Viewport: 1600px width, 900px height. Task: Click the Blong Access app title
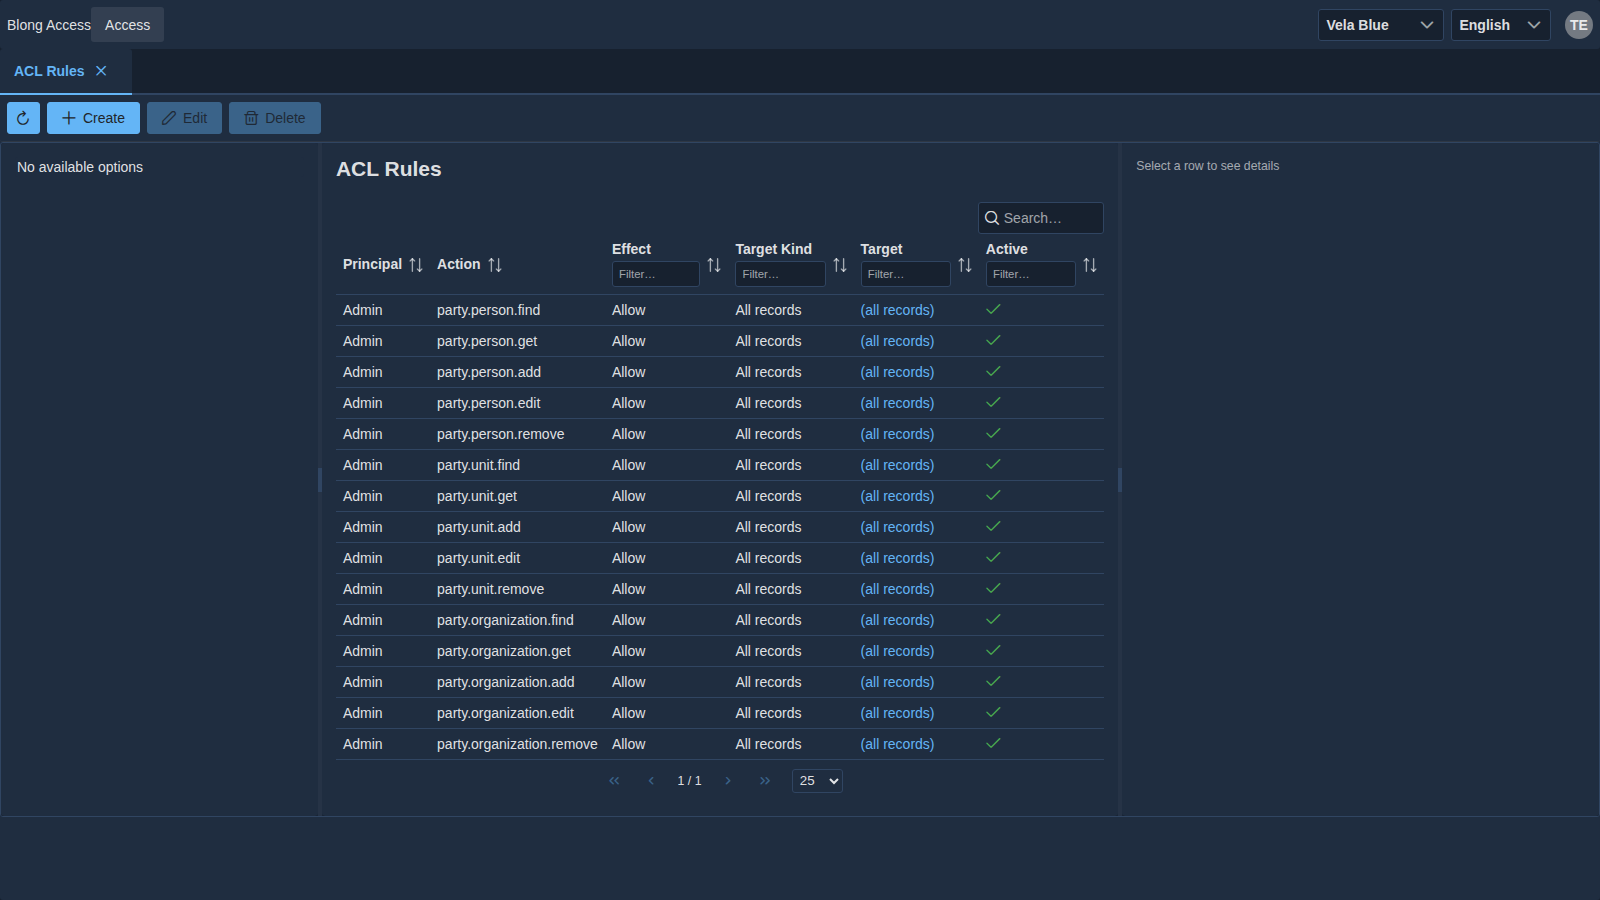click(48, 25)
